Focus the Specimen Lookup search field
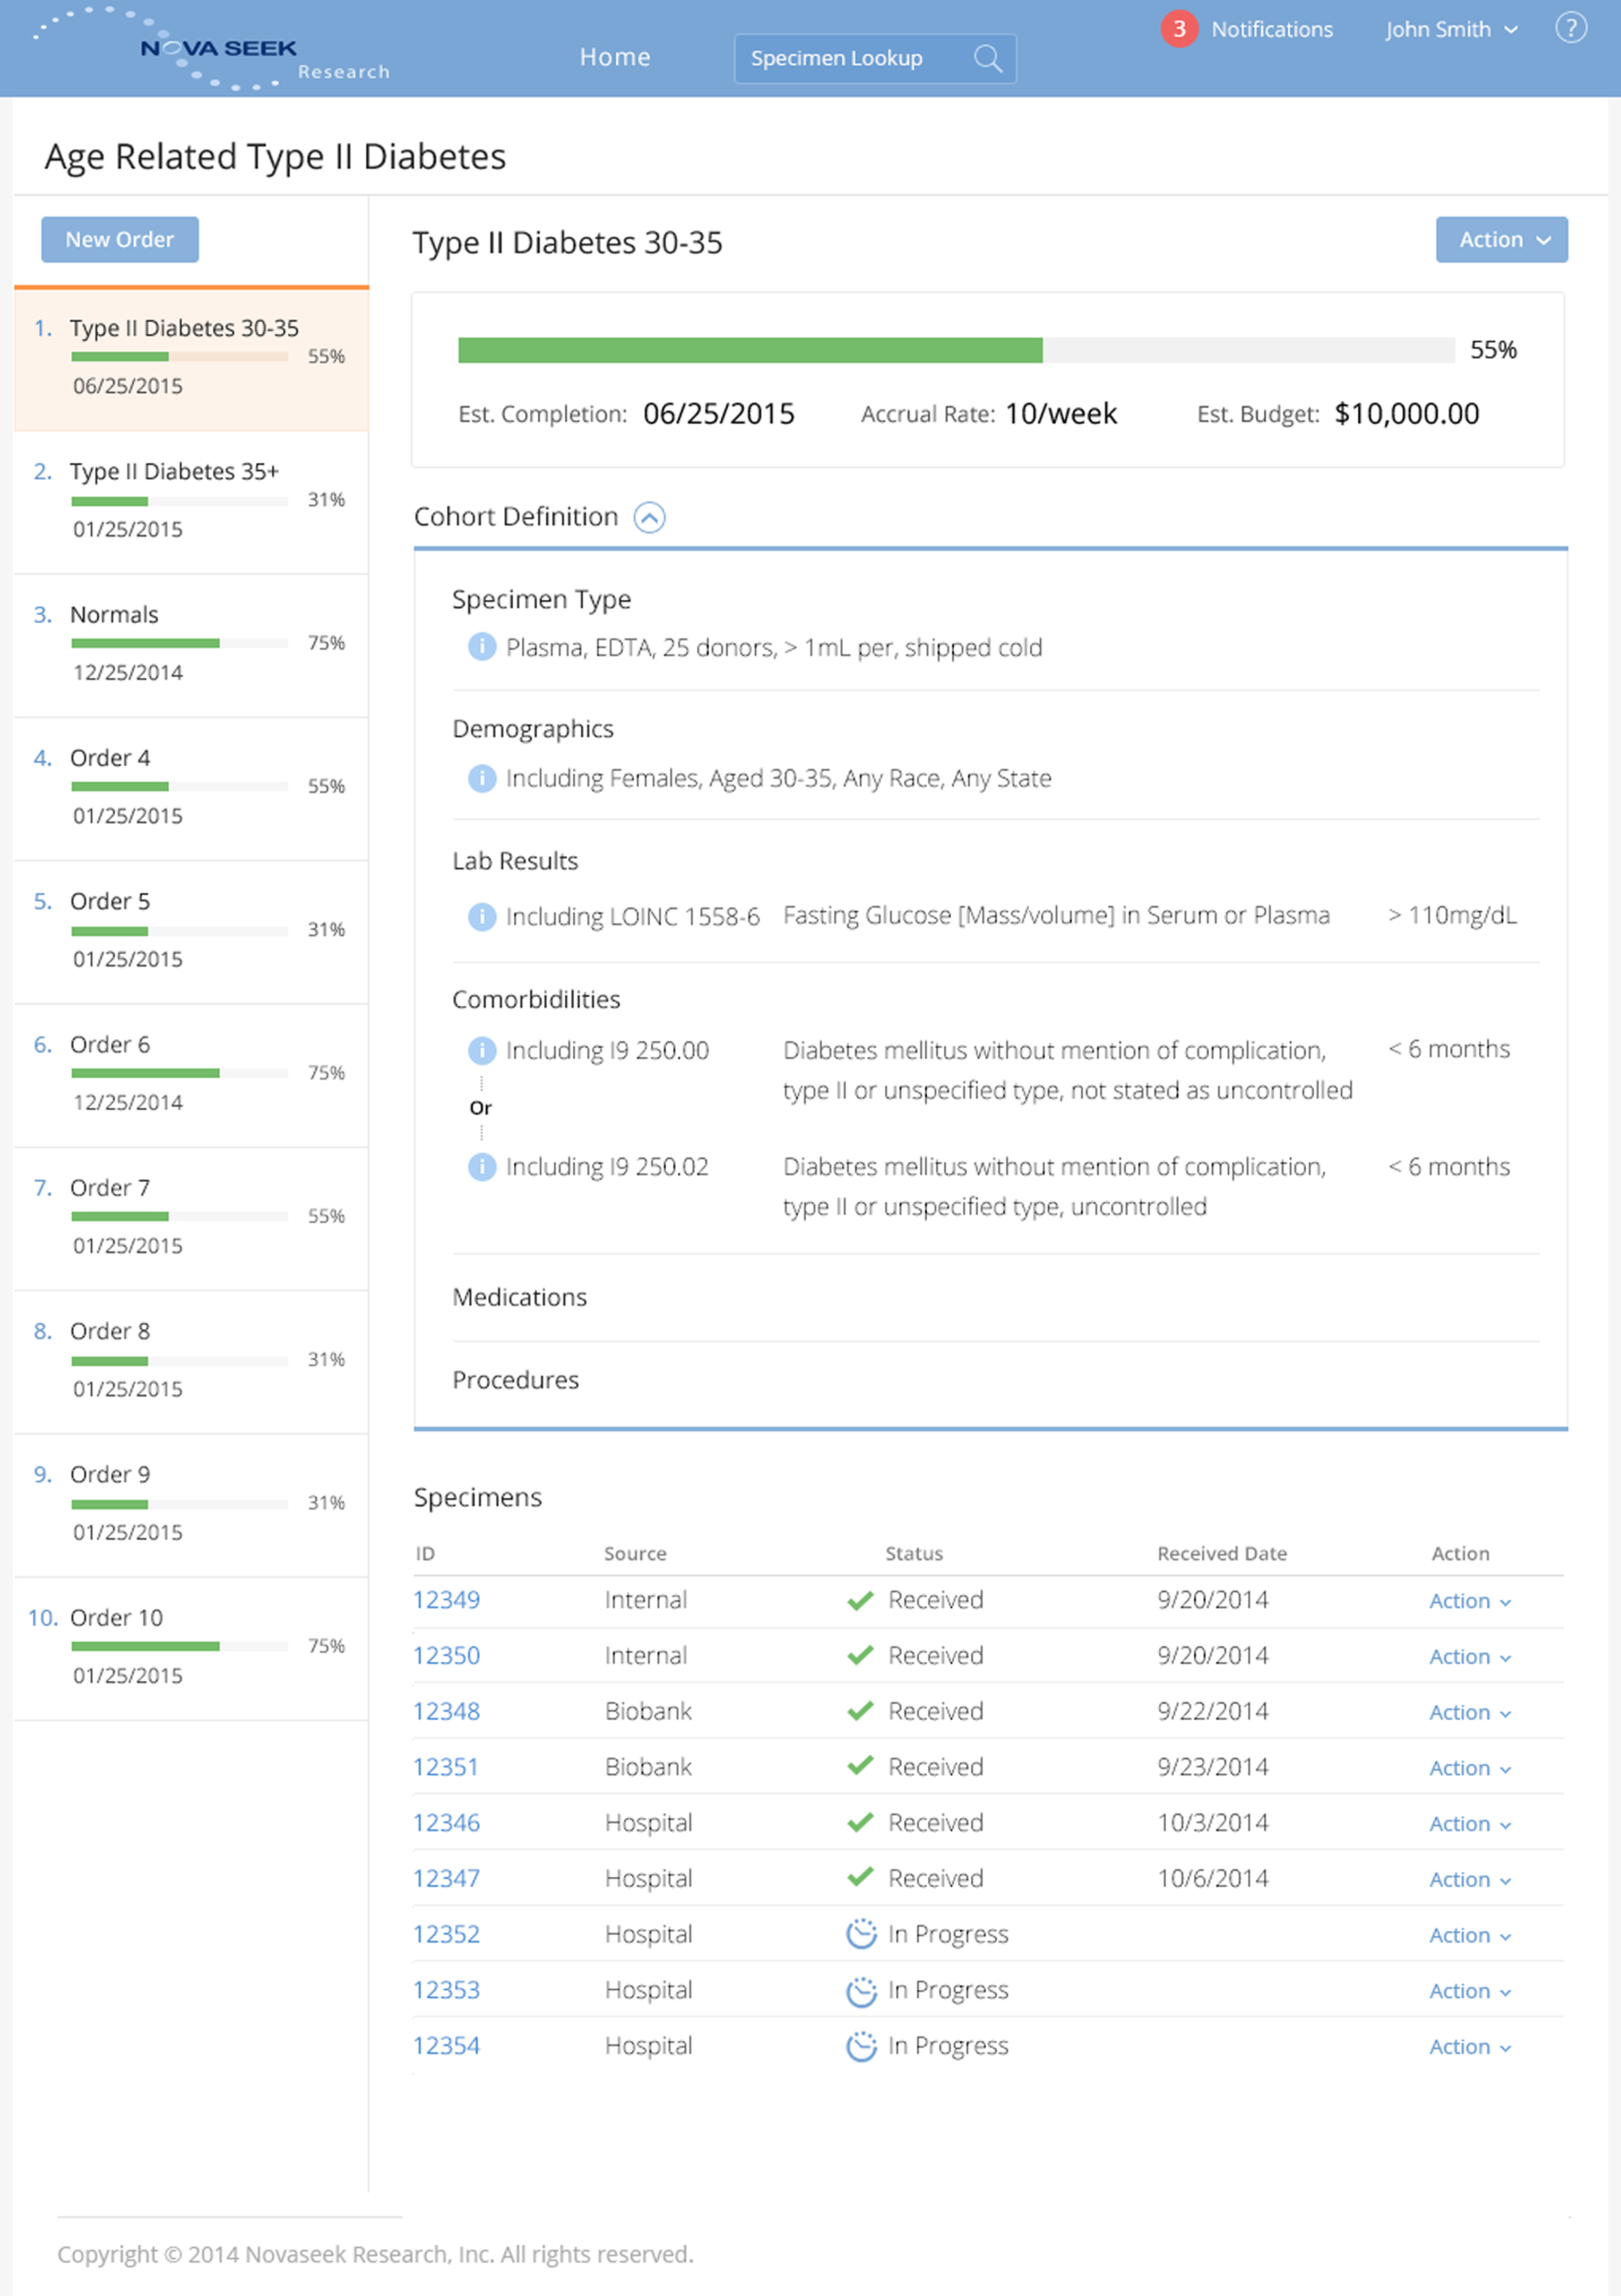The width and height of the screenshot is (1621, 2296). pos(850,58)
